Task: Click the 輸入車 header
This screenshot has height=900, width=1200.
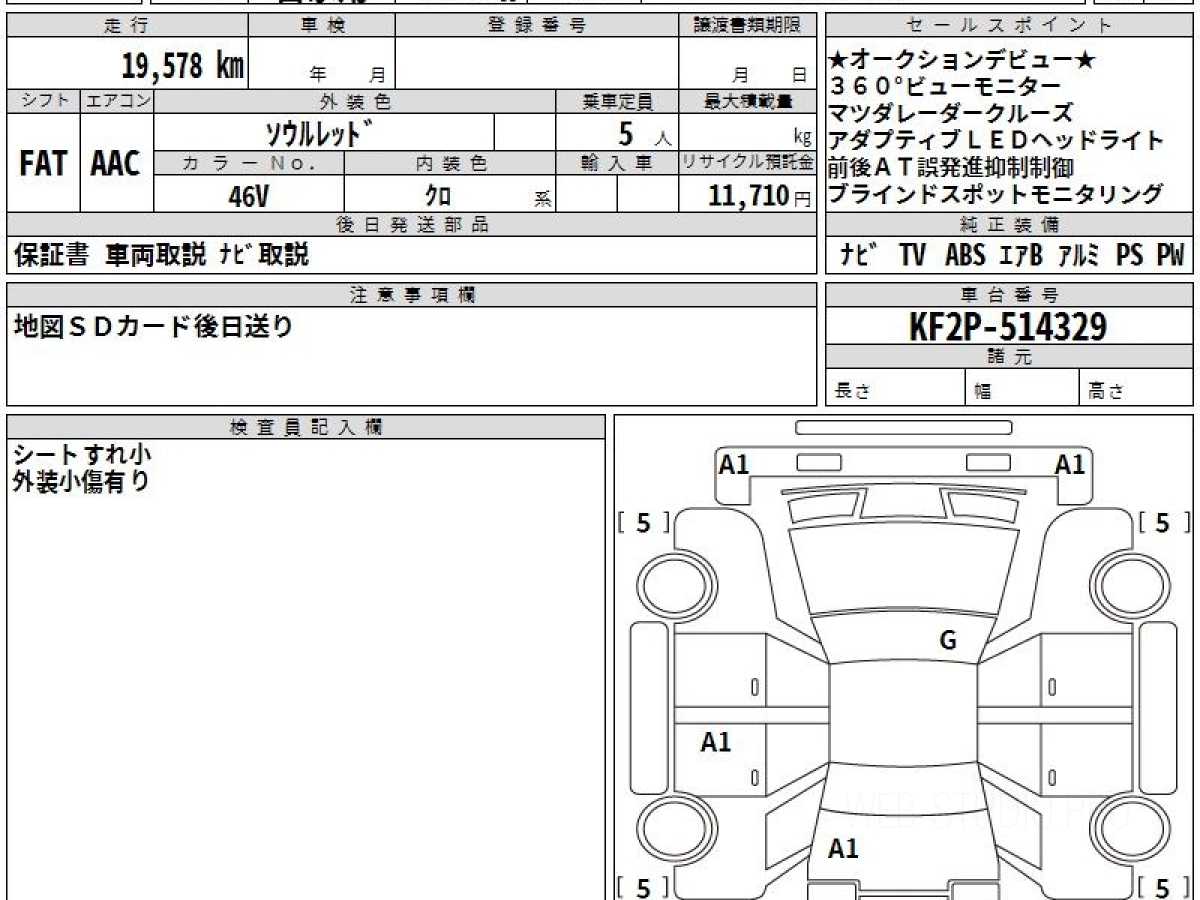Action: 617,163
